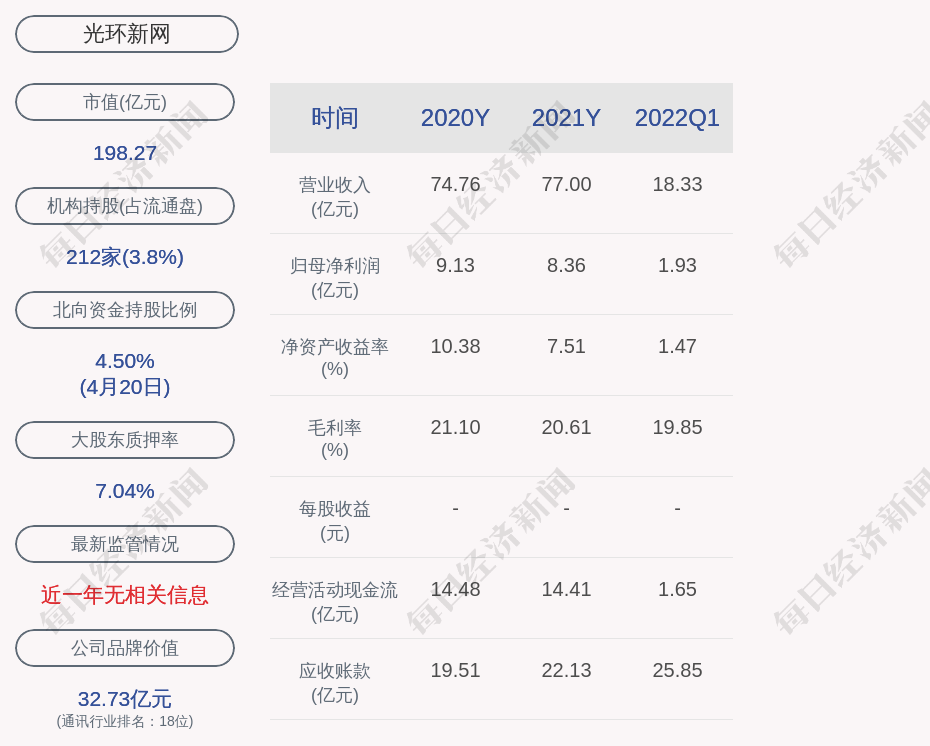Click gross margin value 21.10

[455, 427]
